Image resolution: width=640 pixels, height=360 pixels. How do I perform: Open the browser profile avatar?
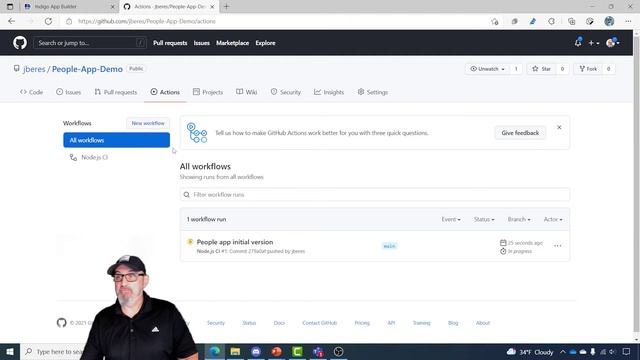pos(609,21)
